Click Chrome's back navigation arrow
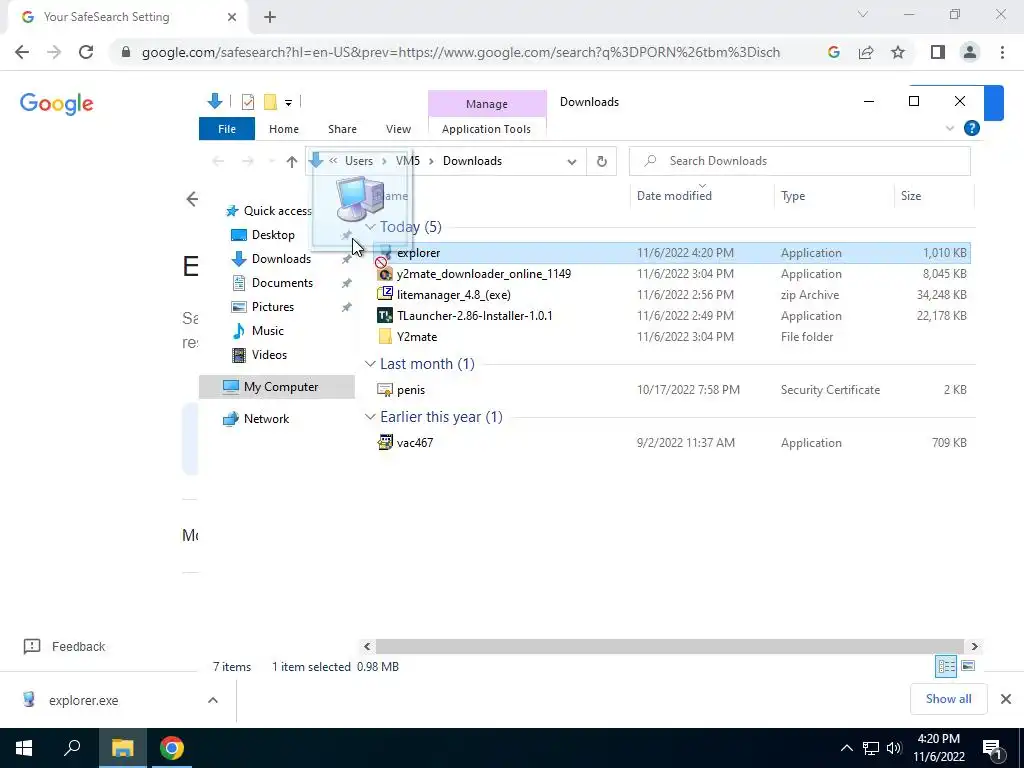 (22, 52)
